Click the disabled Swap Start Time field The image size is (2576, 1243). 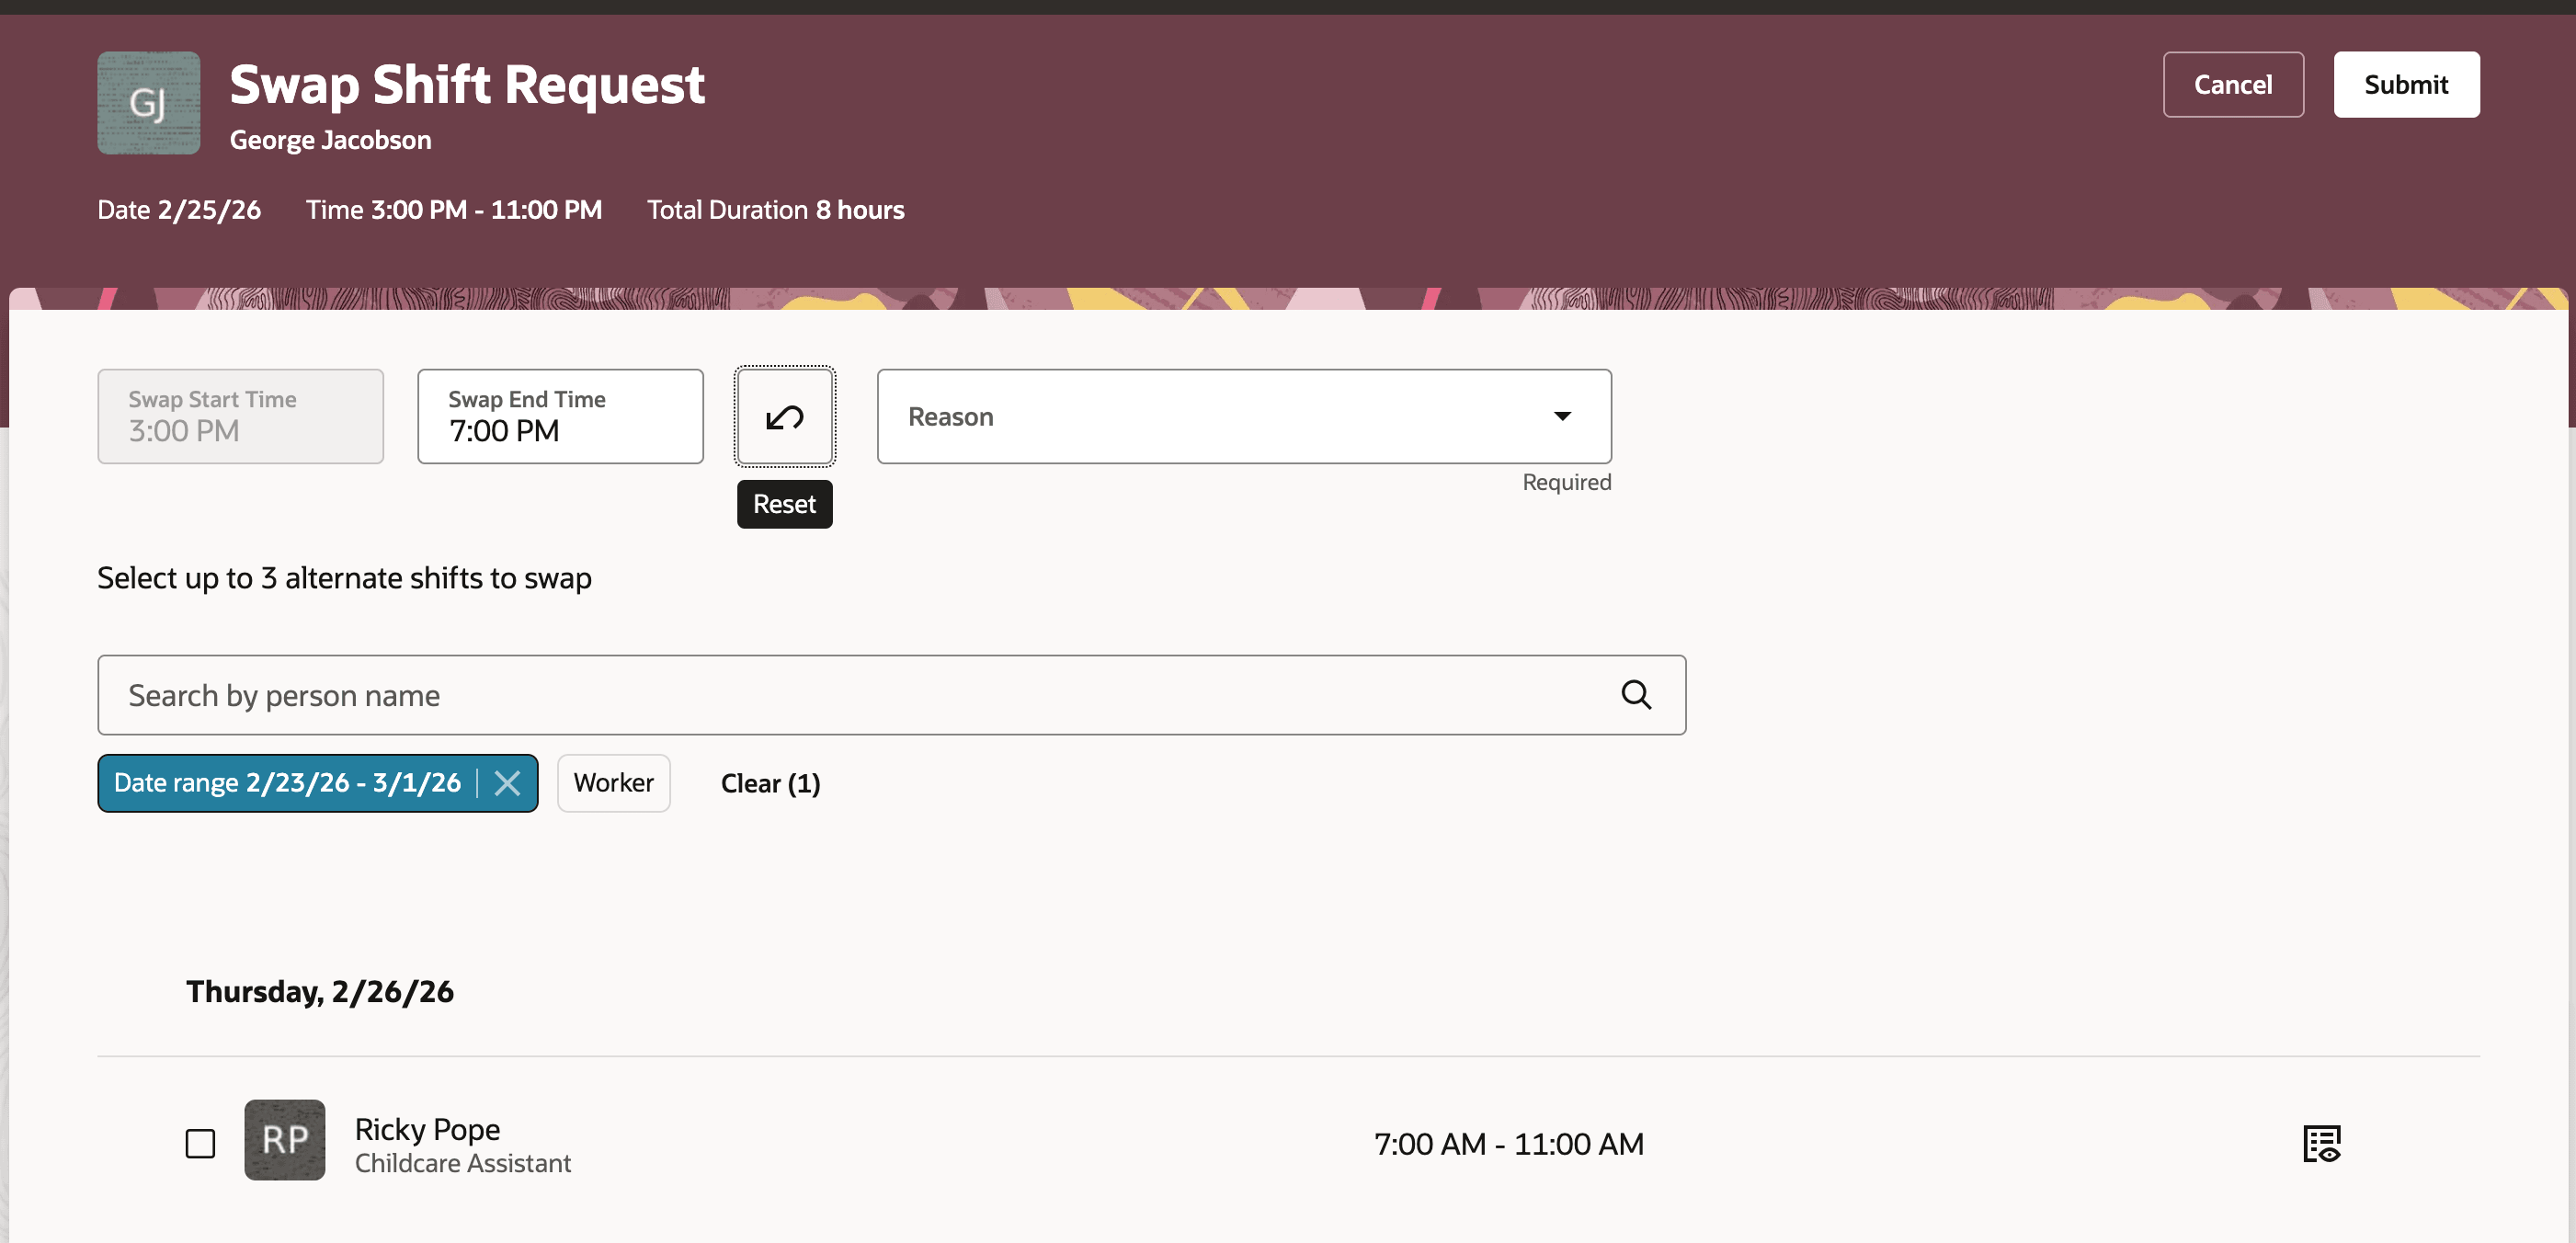tap(240, 416)
